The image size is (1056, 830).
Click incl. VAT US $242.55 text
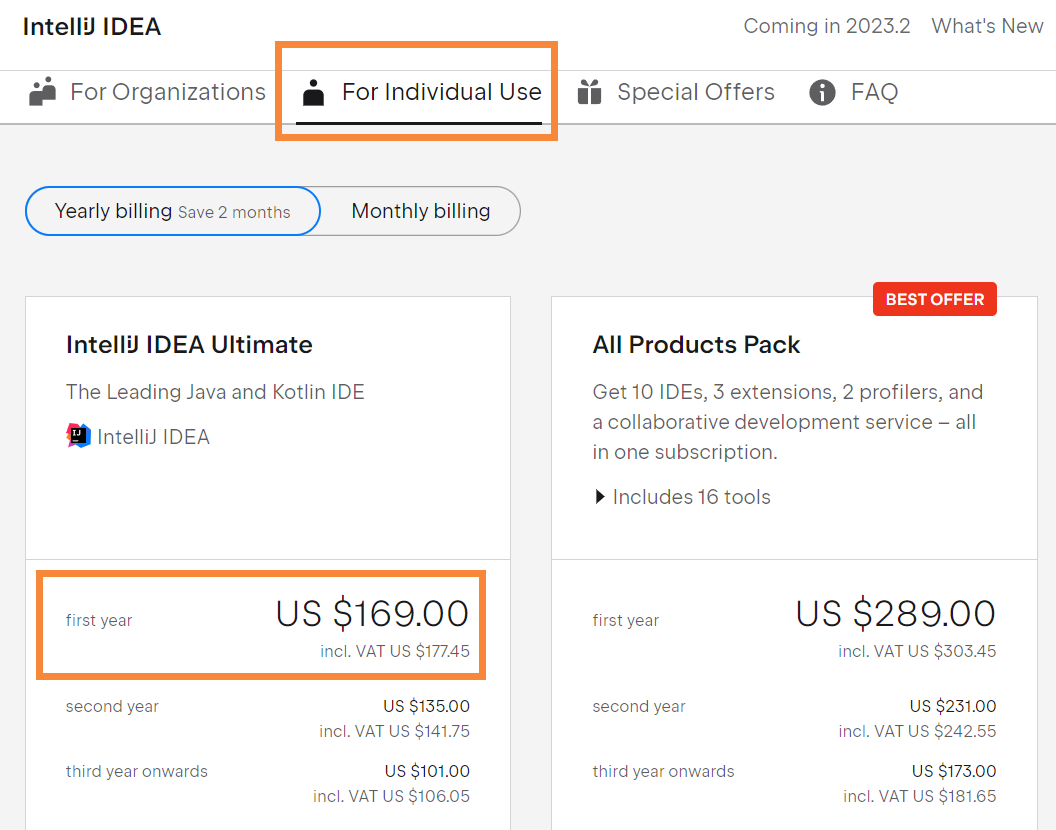(917, 731)
